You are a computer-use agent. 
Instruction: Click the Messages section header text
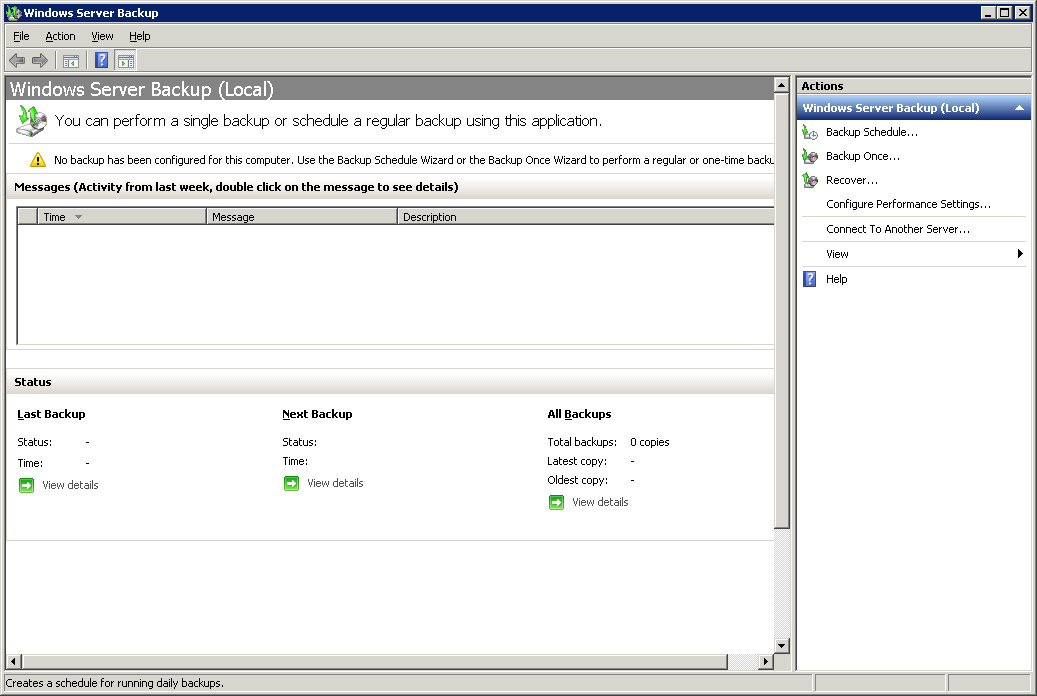236,187
